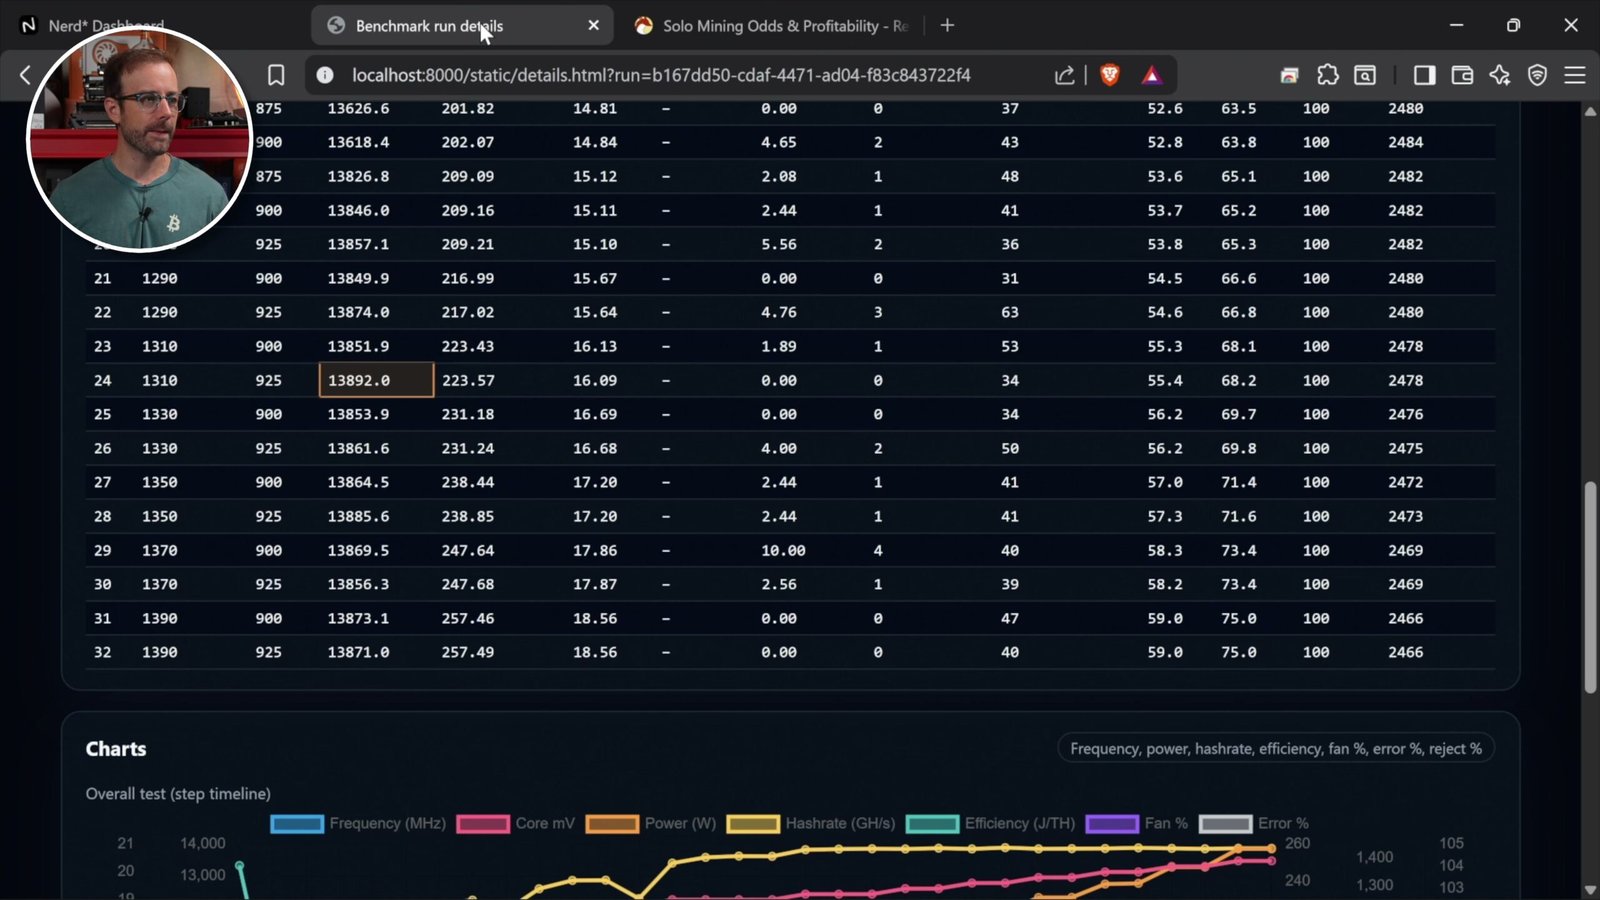Viewport: 1600px width, 900px height.
Task: Toggle Frequency (MHz) legend series
Action: pyautogui.click(x=358, y=823)
